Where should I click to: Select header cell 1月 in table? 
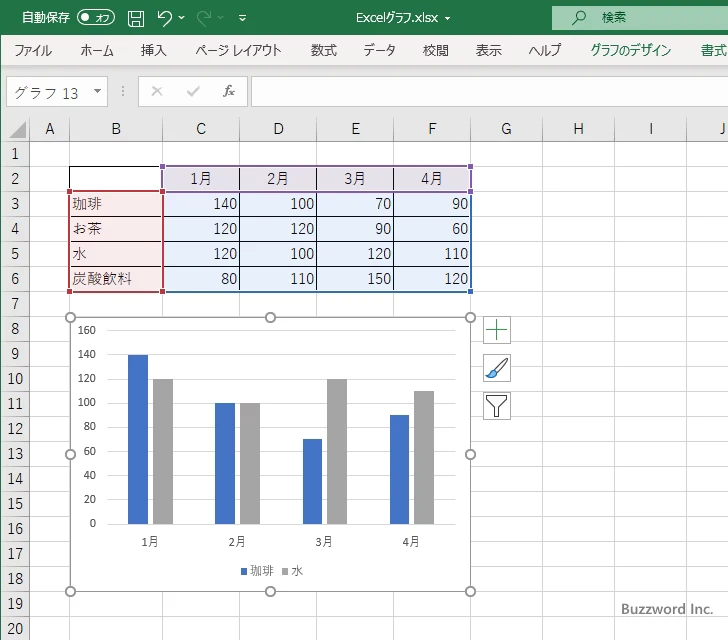tap(201, 178)
